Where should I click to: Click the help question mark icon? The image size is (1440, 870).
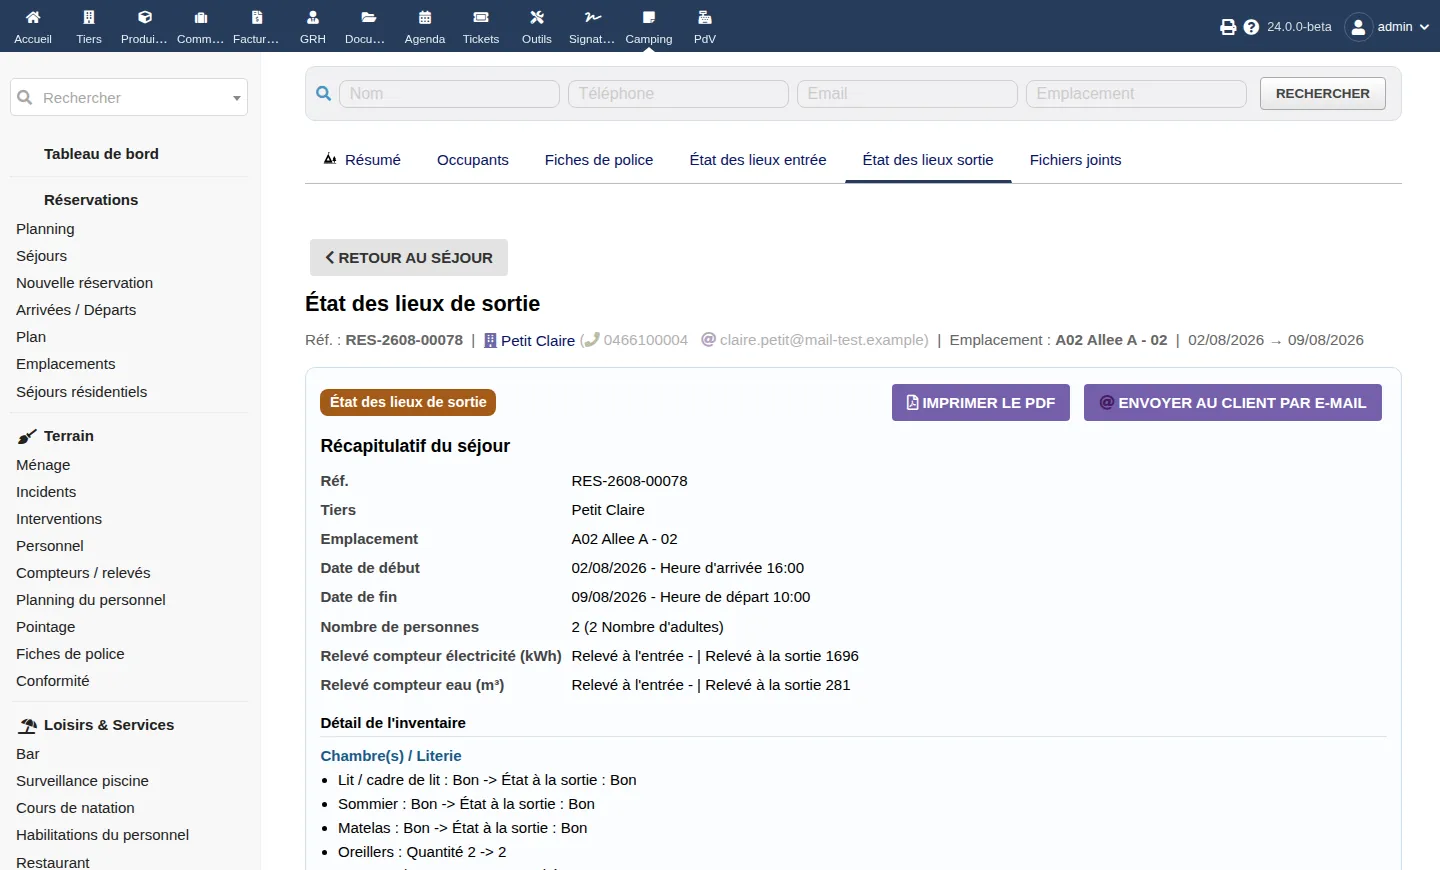tap(1251, 27)
